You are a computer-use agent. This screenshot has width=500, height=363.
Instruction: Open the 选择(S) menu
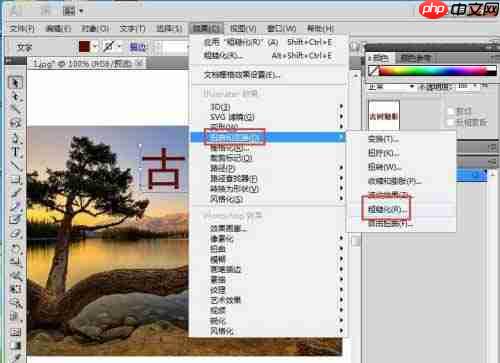[169, 28]
